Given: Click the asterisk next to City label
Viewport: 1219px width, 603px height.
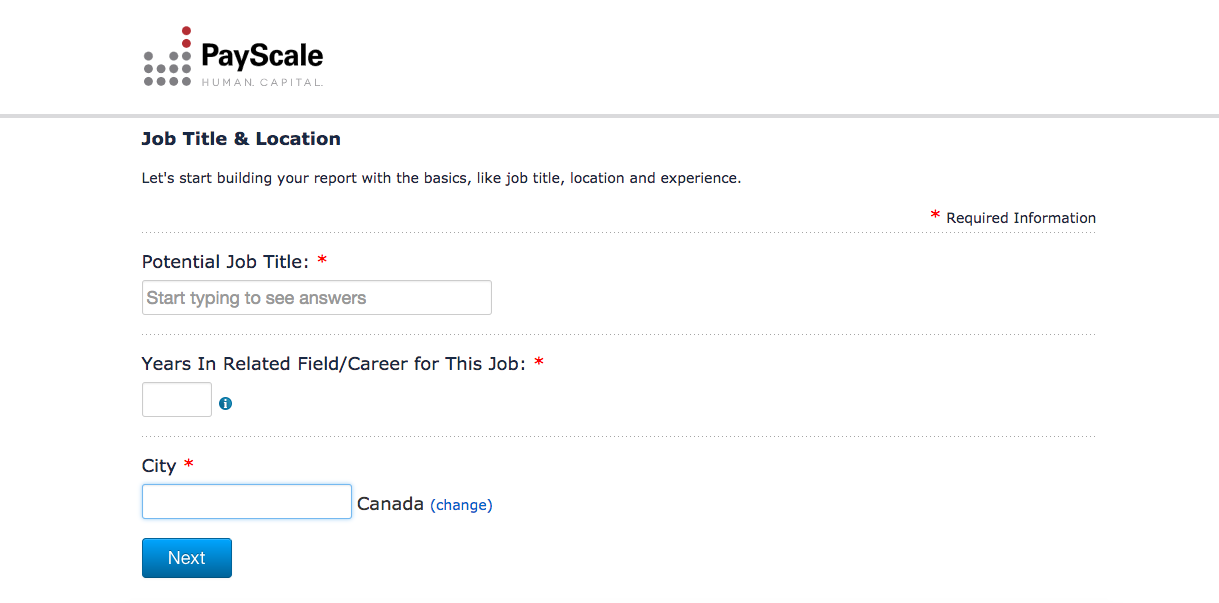Looking at the screenshot, I should click(x=188, y=464).
